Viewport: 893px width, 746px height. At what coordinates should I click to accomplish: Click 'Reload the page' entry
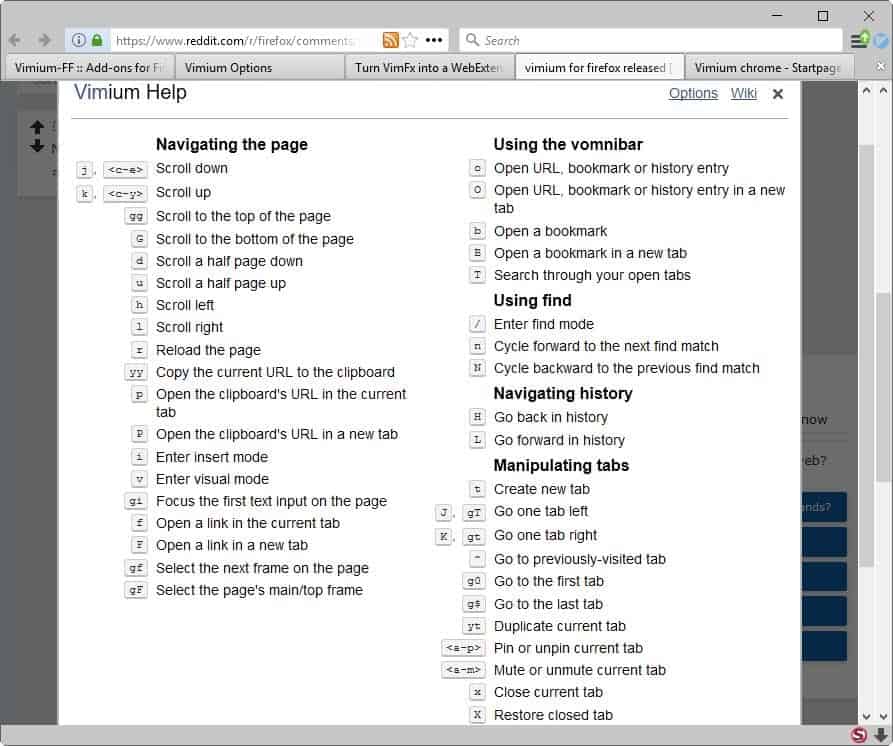pyautogui.click(x=208, y=350)
